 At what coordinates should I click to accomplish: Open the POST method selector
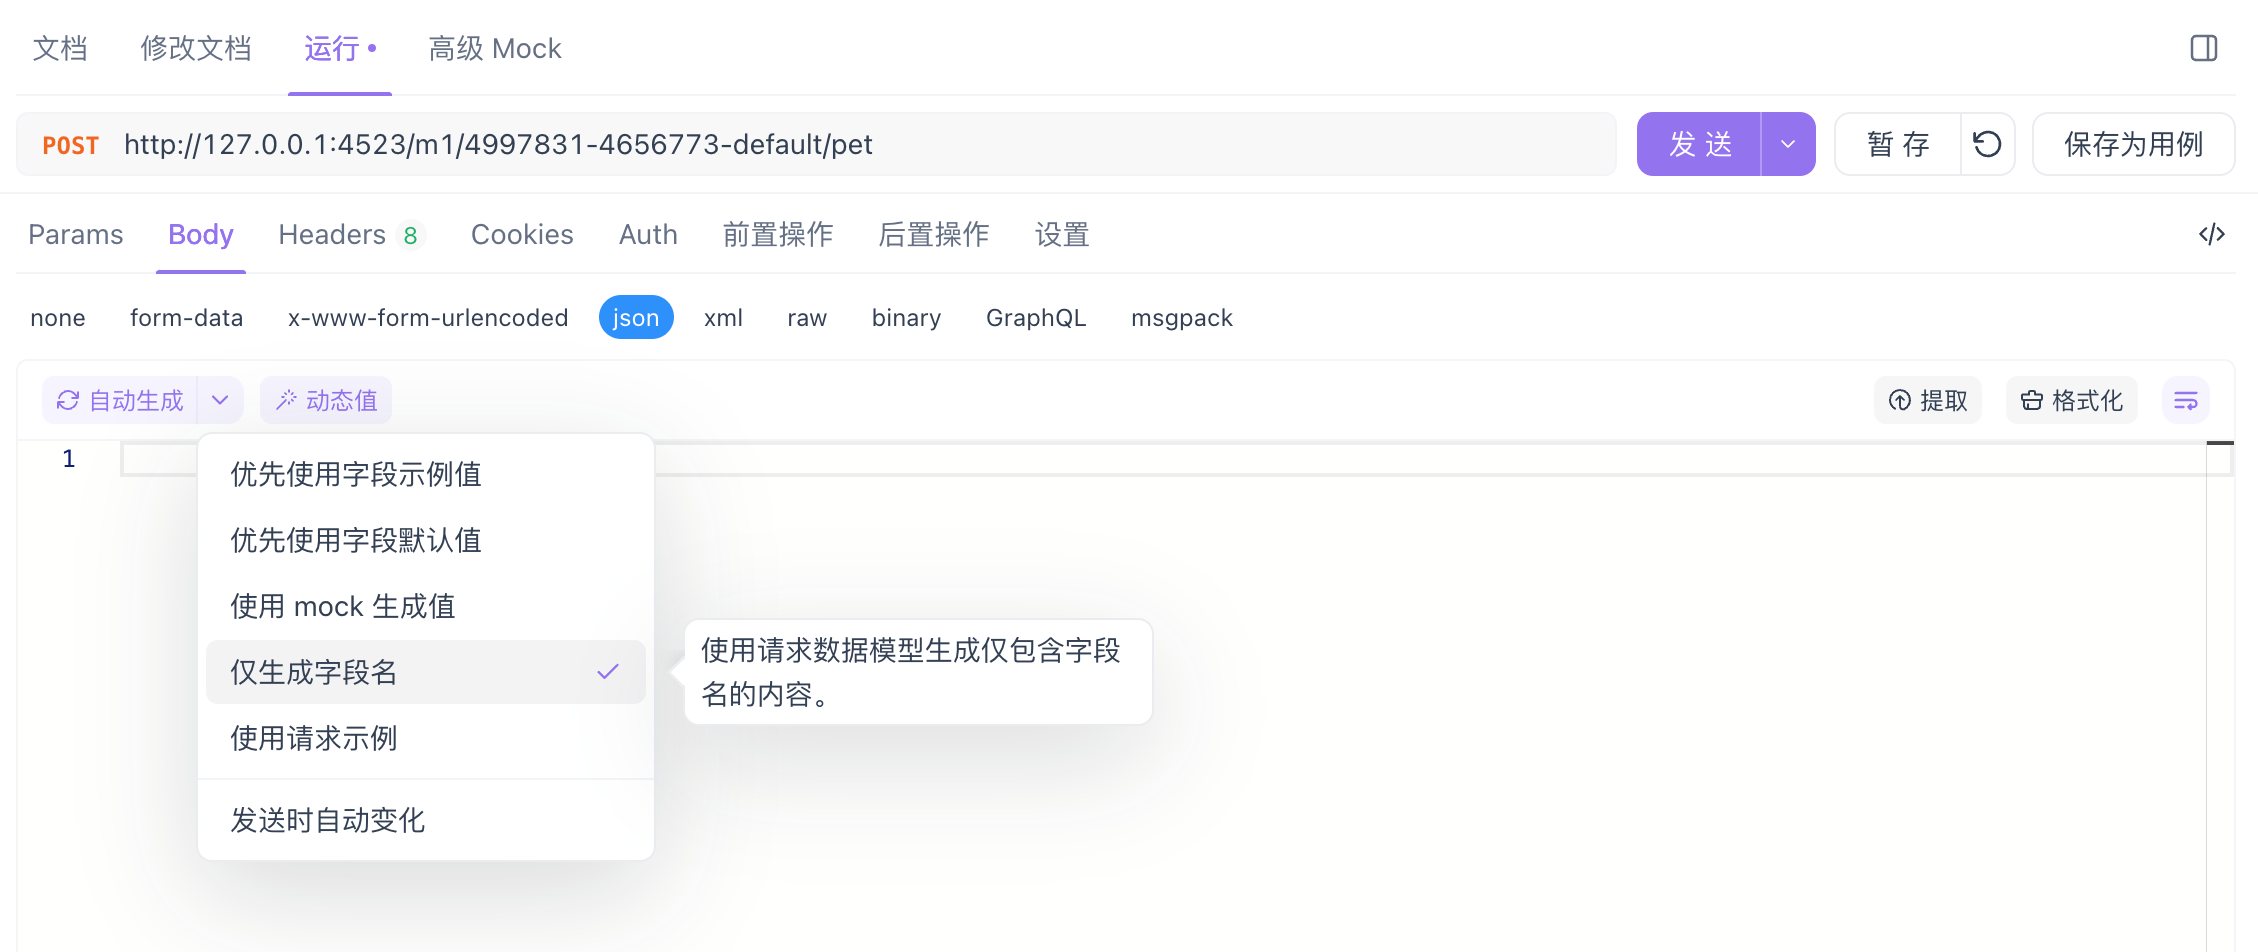[x=70, y=144]
